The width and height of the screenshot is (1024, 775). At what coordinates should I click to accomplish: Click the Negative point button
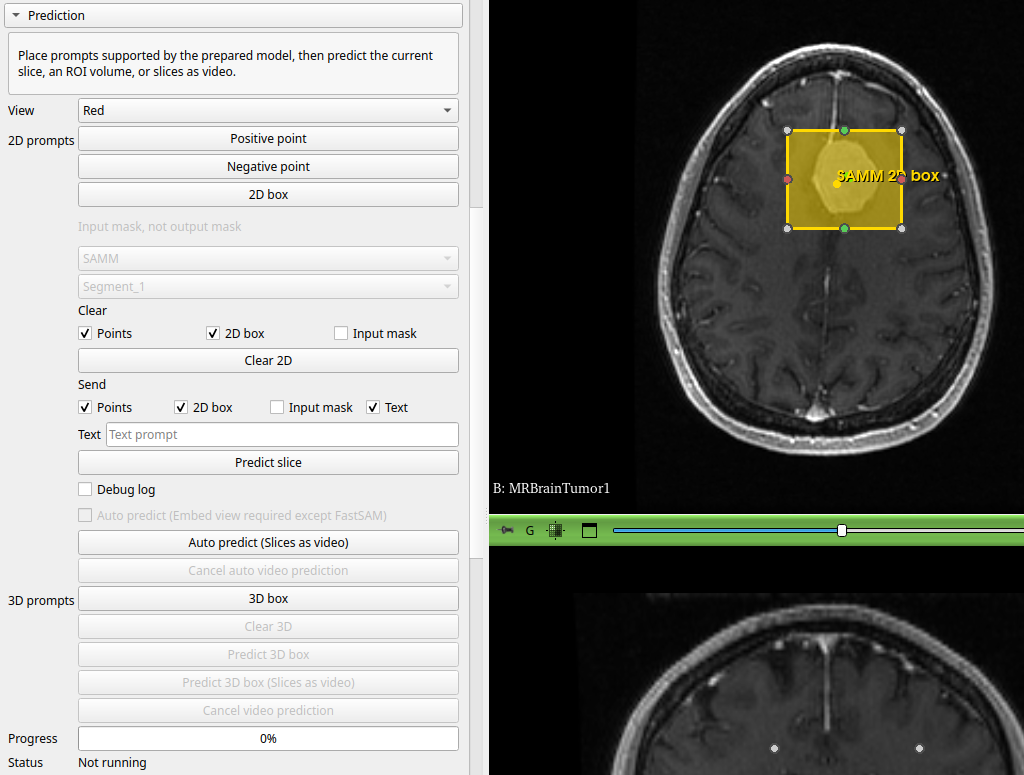pyautogui.click(x=268, y=166)
